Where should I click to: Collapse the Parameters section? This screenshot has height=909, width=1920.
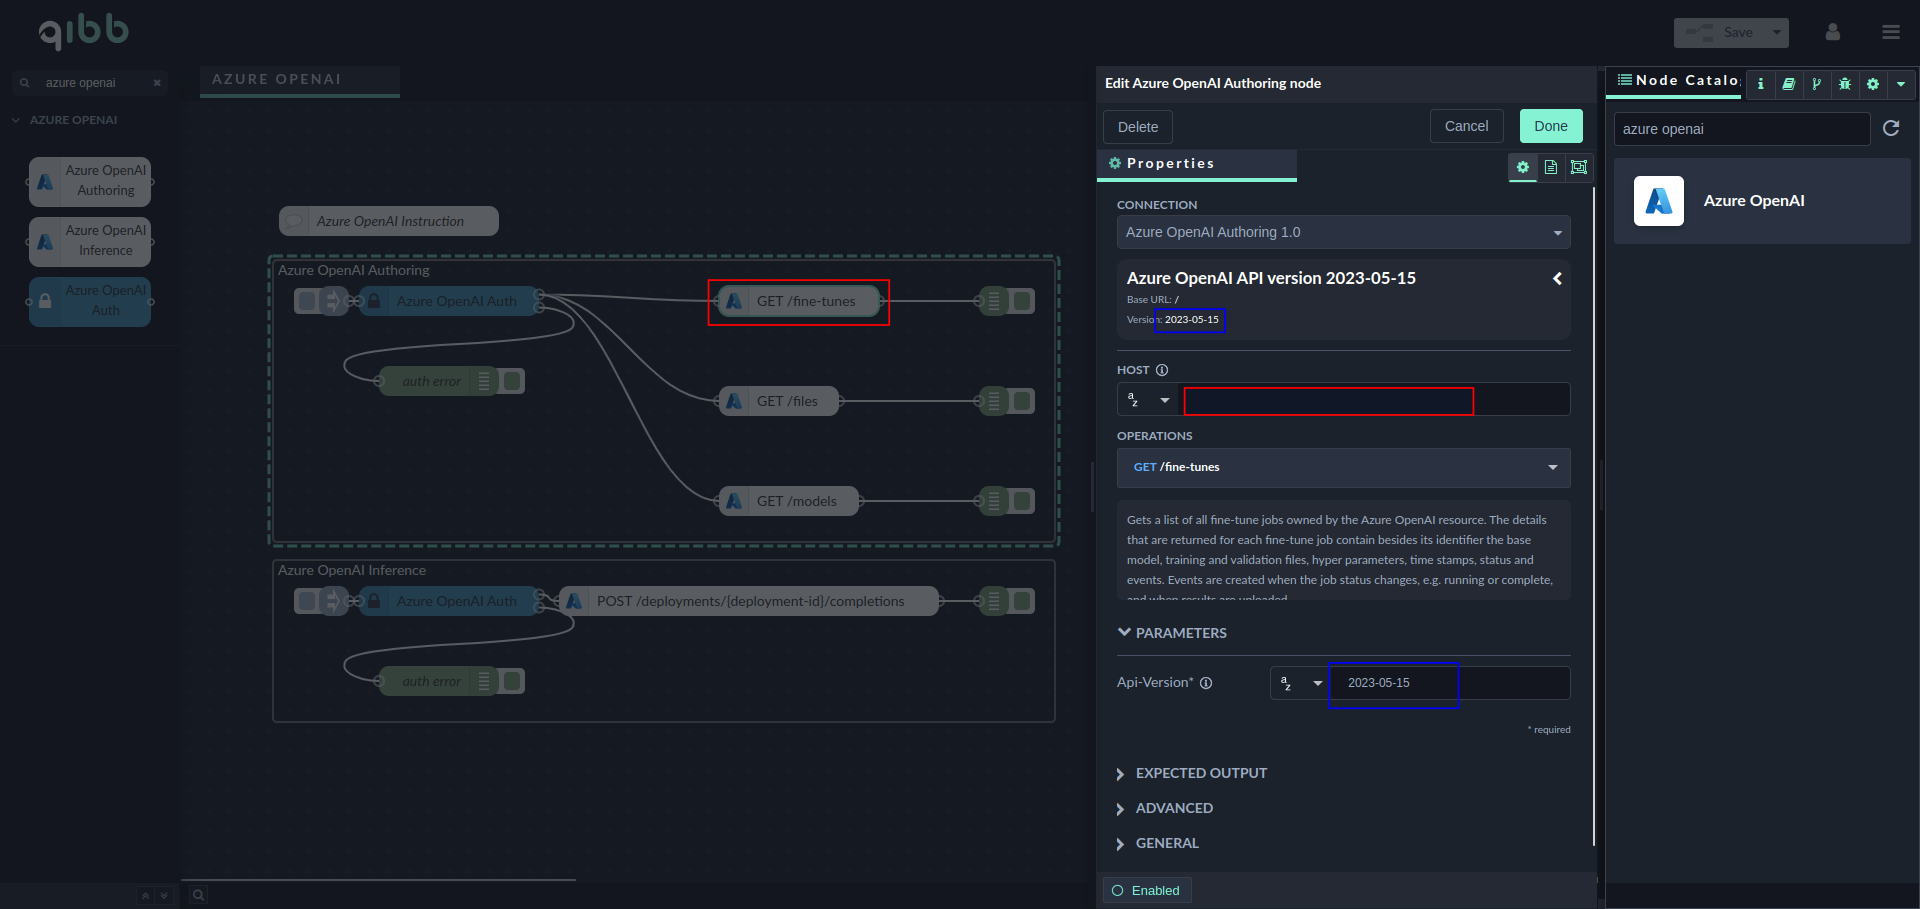point(1180,633)
